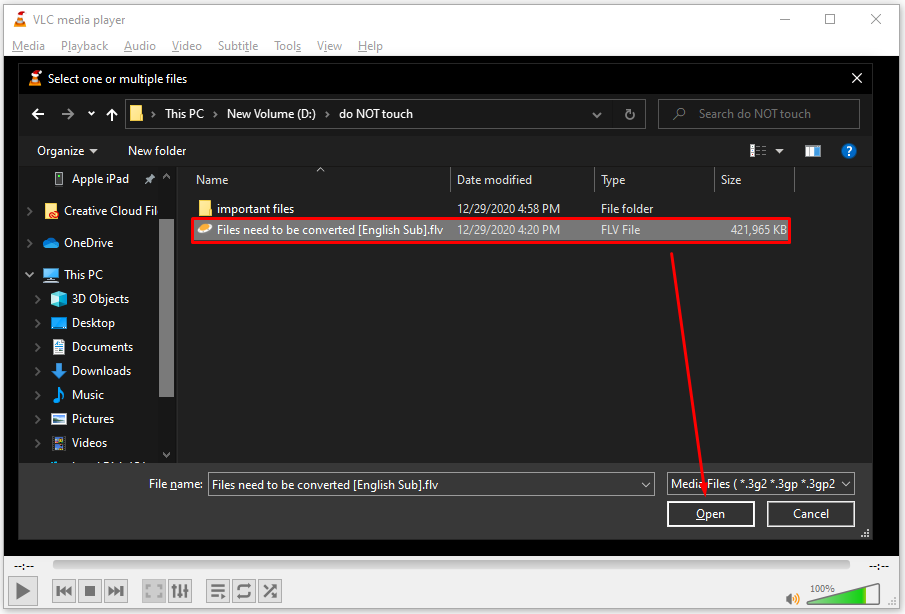Show extended settings equalizer icon

(179, 591)
